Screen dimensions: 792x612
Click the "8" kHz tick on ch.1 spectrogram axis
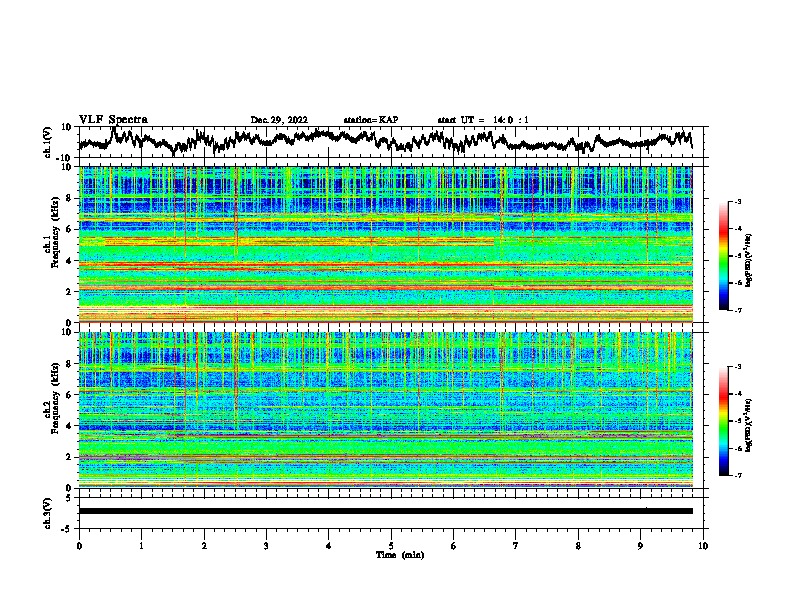70,198
